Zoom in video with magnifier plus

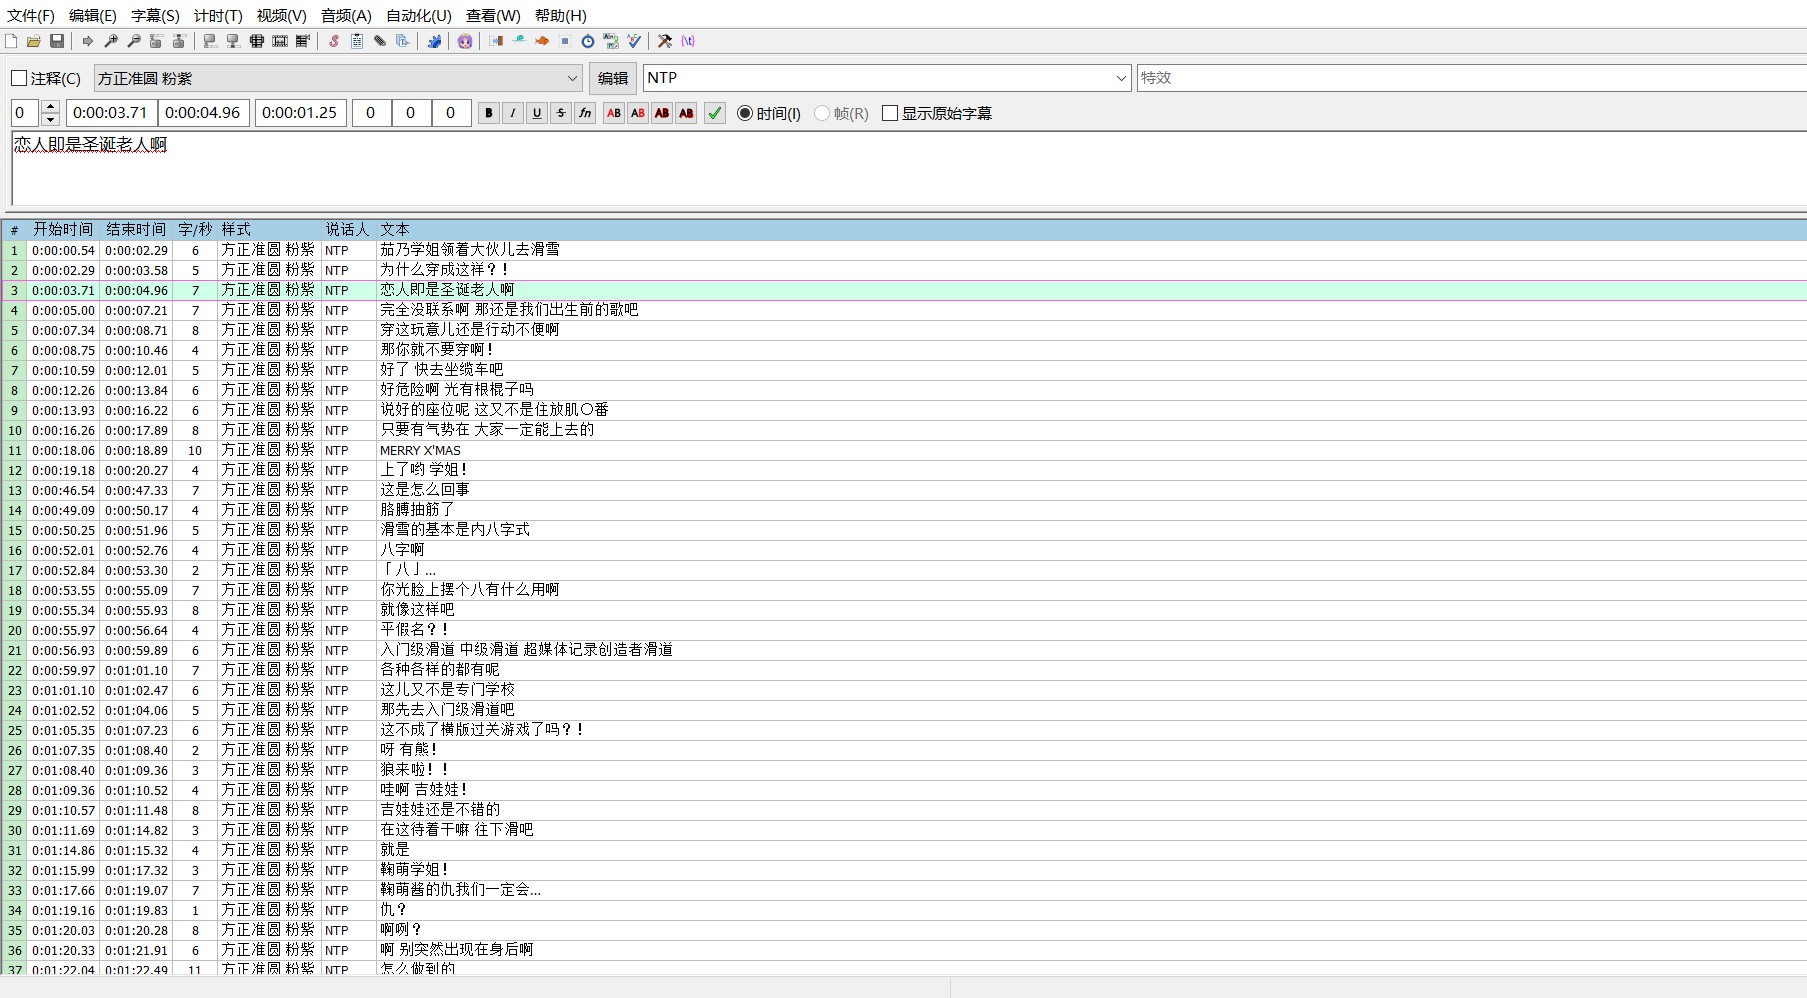[x=111, y=41]
